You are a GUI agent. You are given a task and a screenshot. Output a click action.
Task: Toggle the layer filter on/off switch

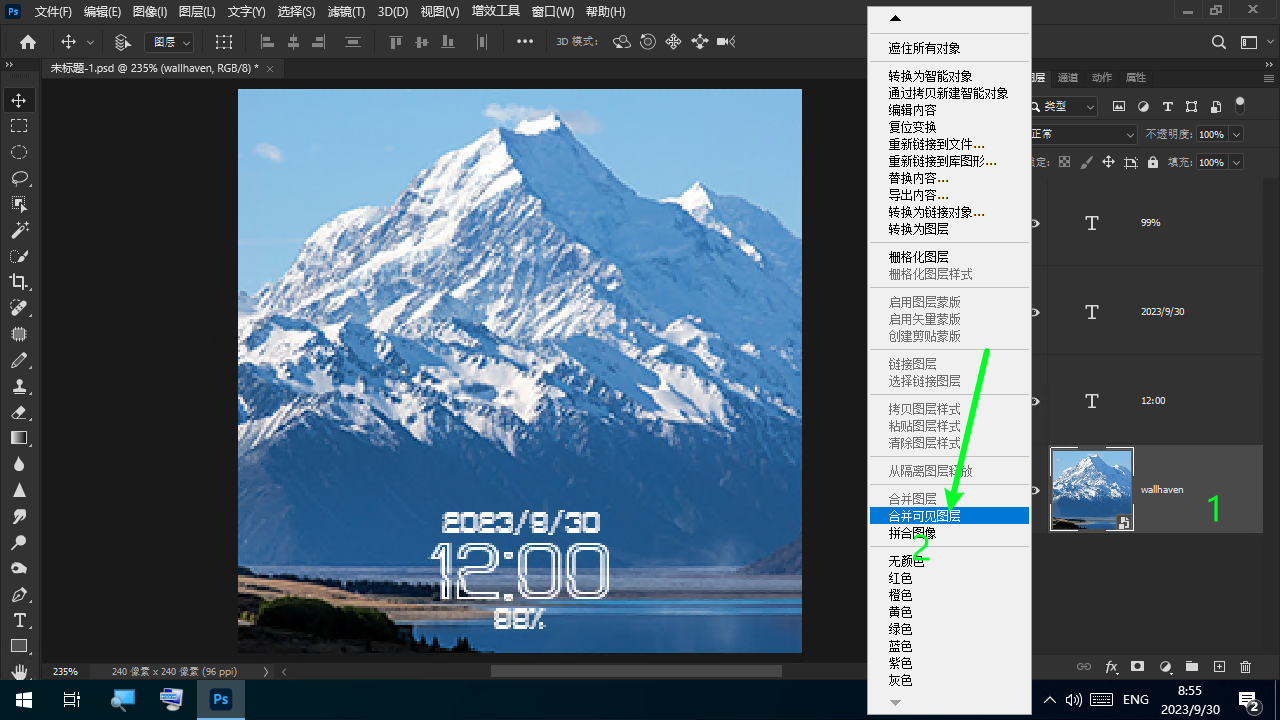tap(1240, 105)
